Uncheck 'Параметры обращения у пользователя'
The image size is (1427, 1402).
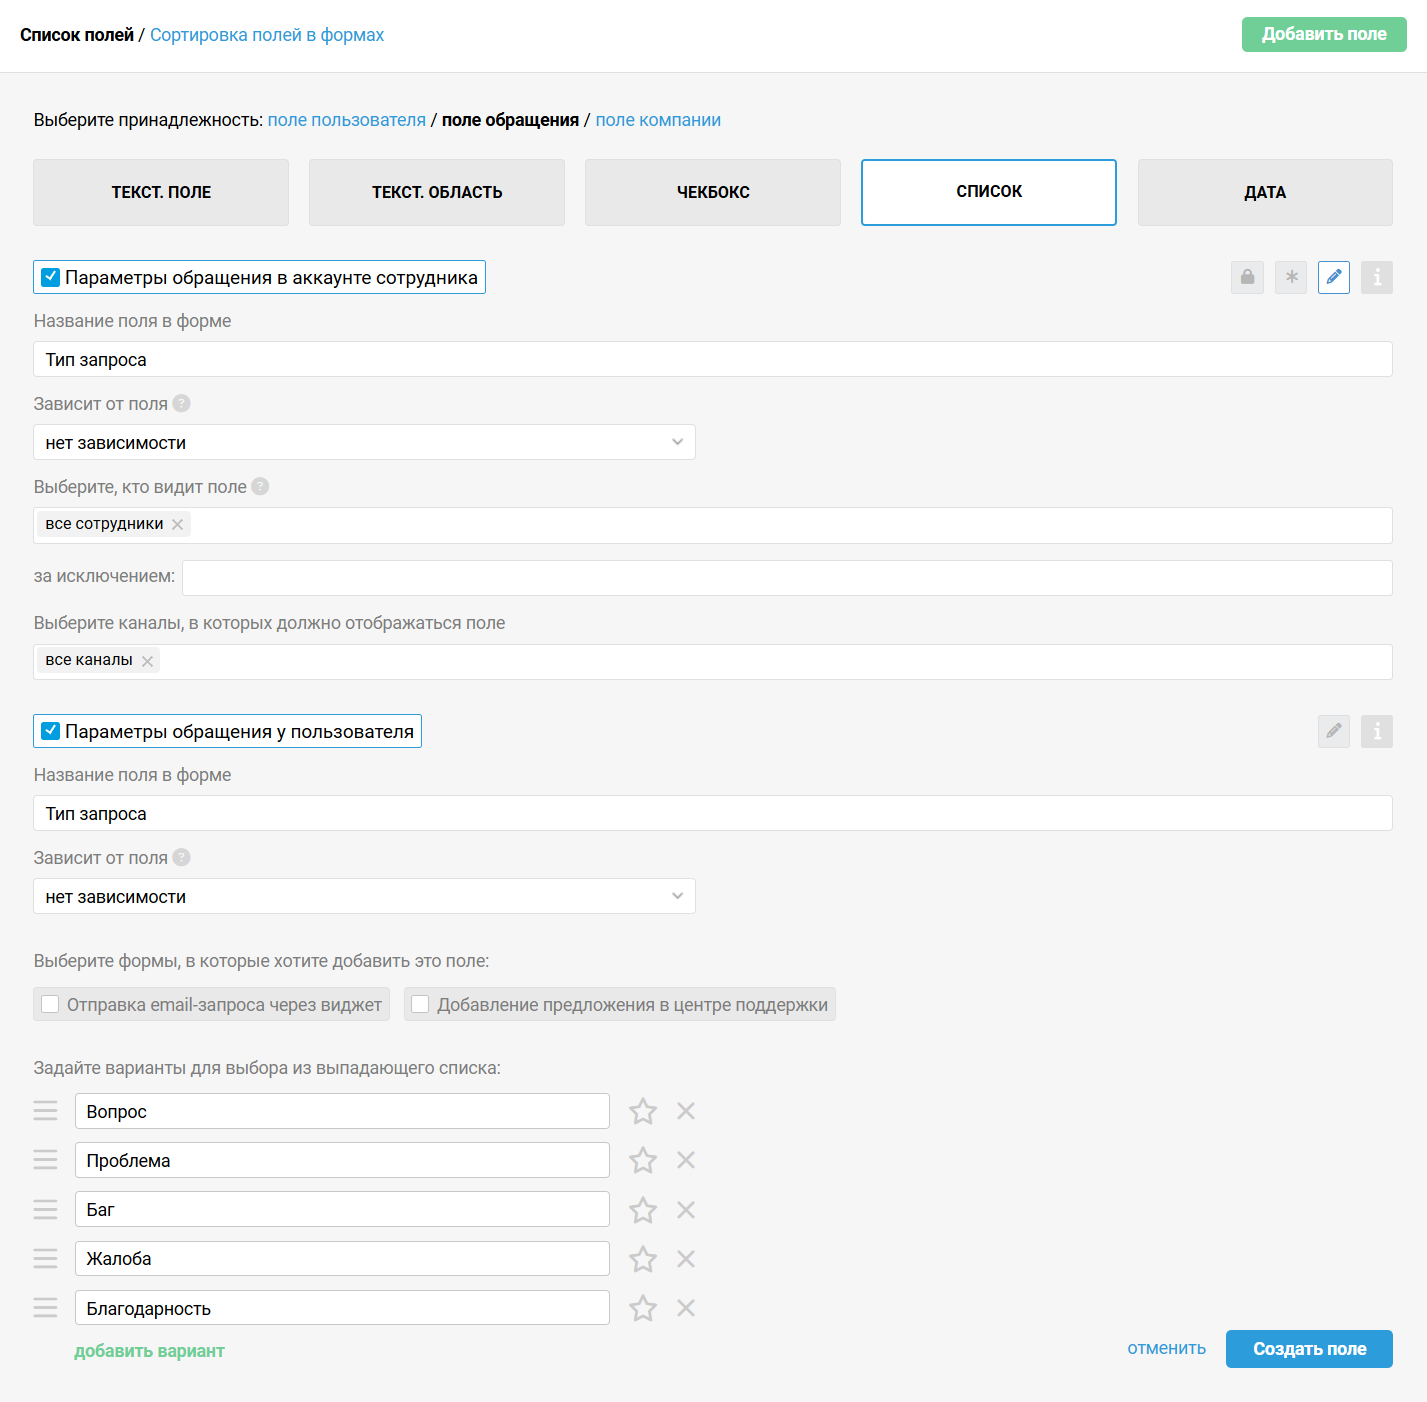[51, 731]
